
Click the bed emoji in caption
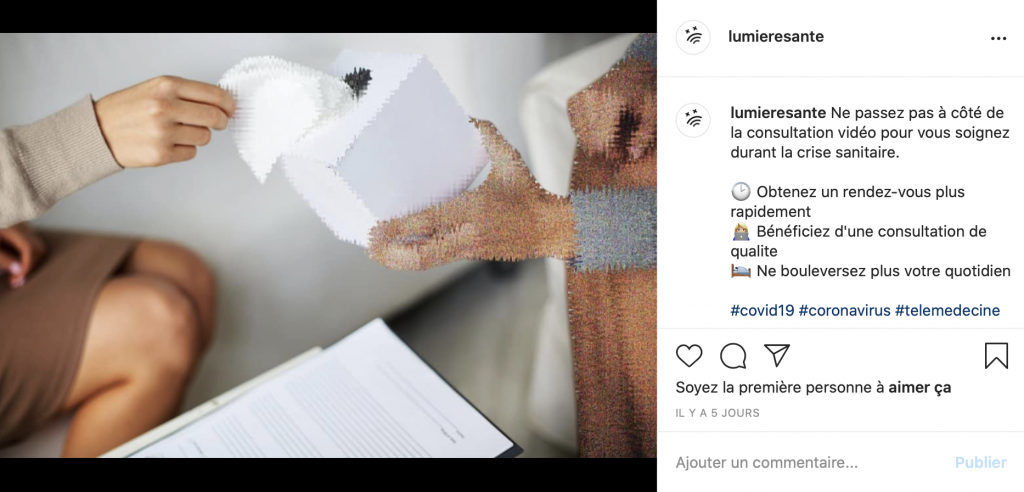(x=741, y=271)
